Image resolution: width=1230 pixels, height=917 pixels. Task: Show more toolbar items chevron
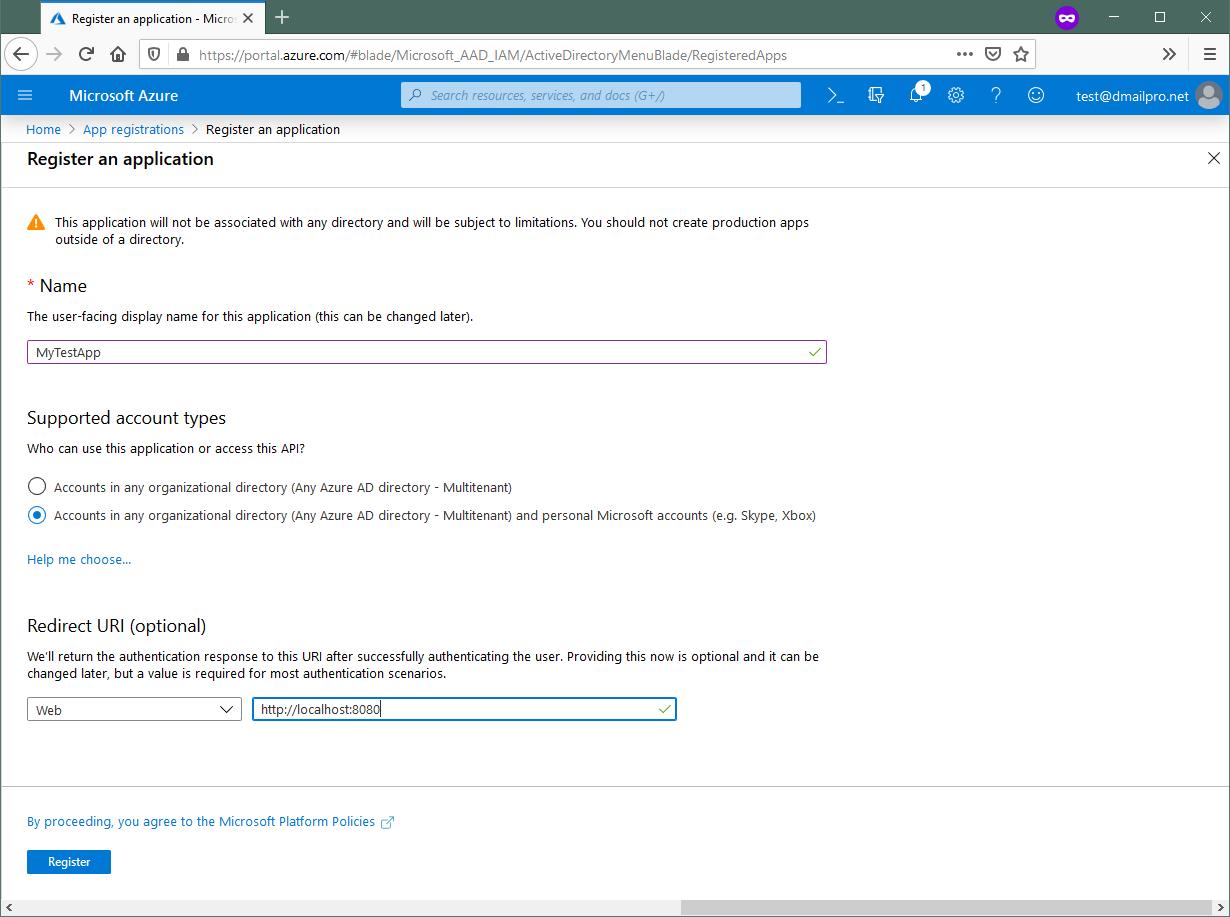(x=1169, y=54)
